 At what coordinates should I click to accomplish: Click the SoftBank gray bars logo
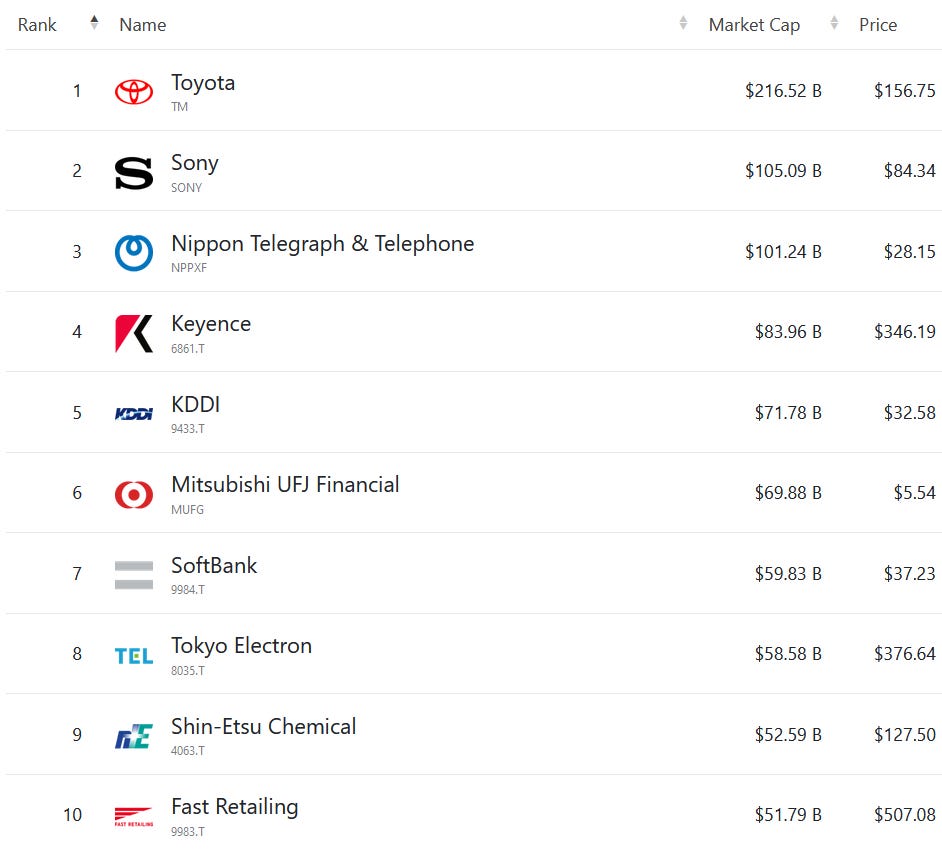(x=133, y=575)
